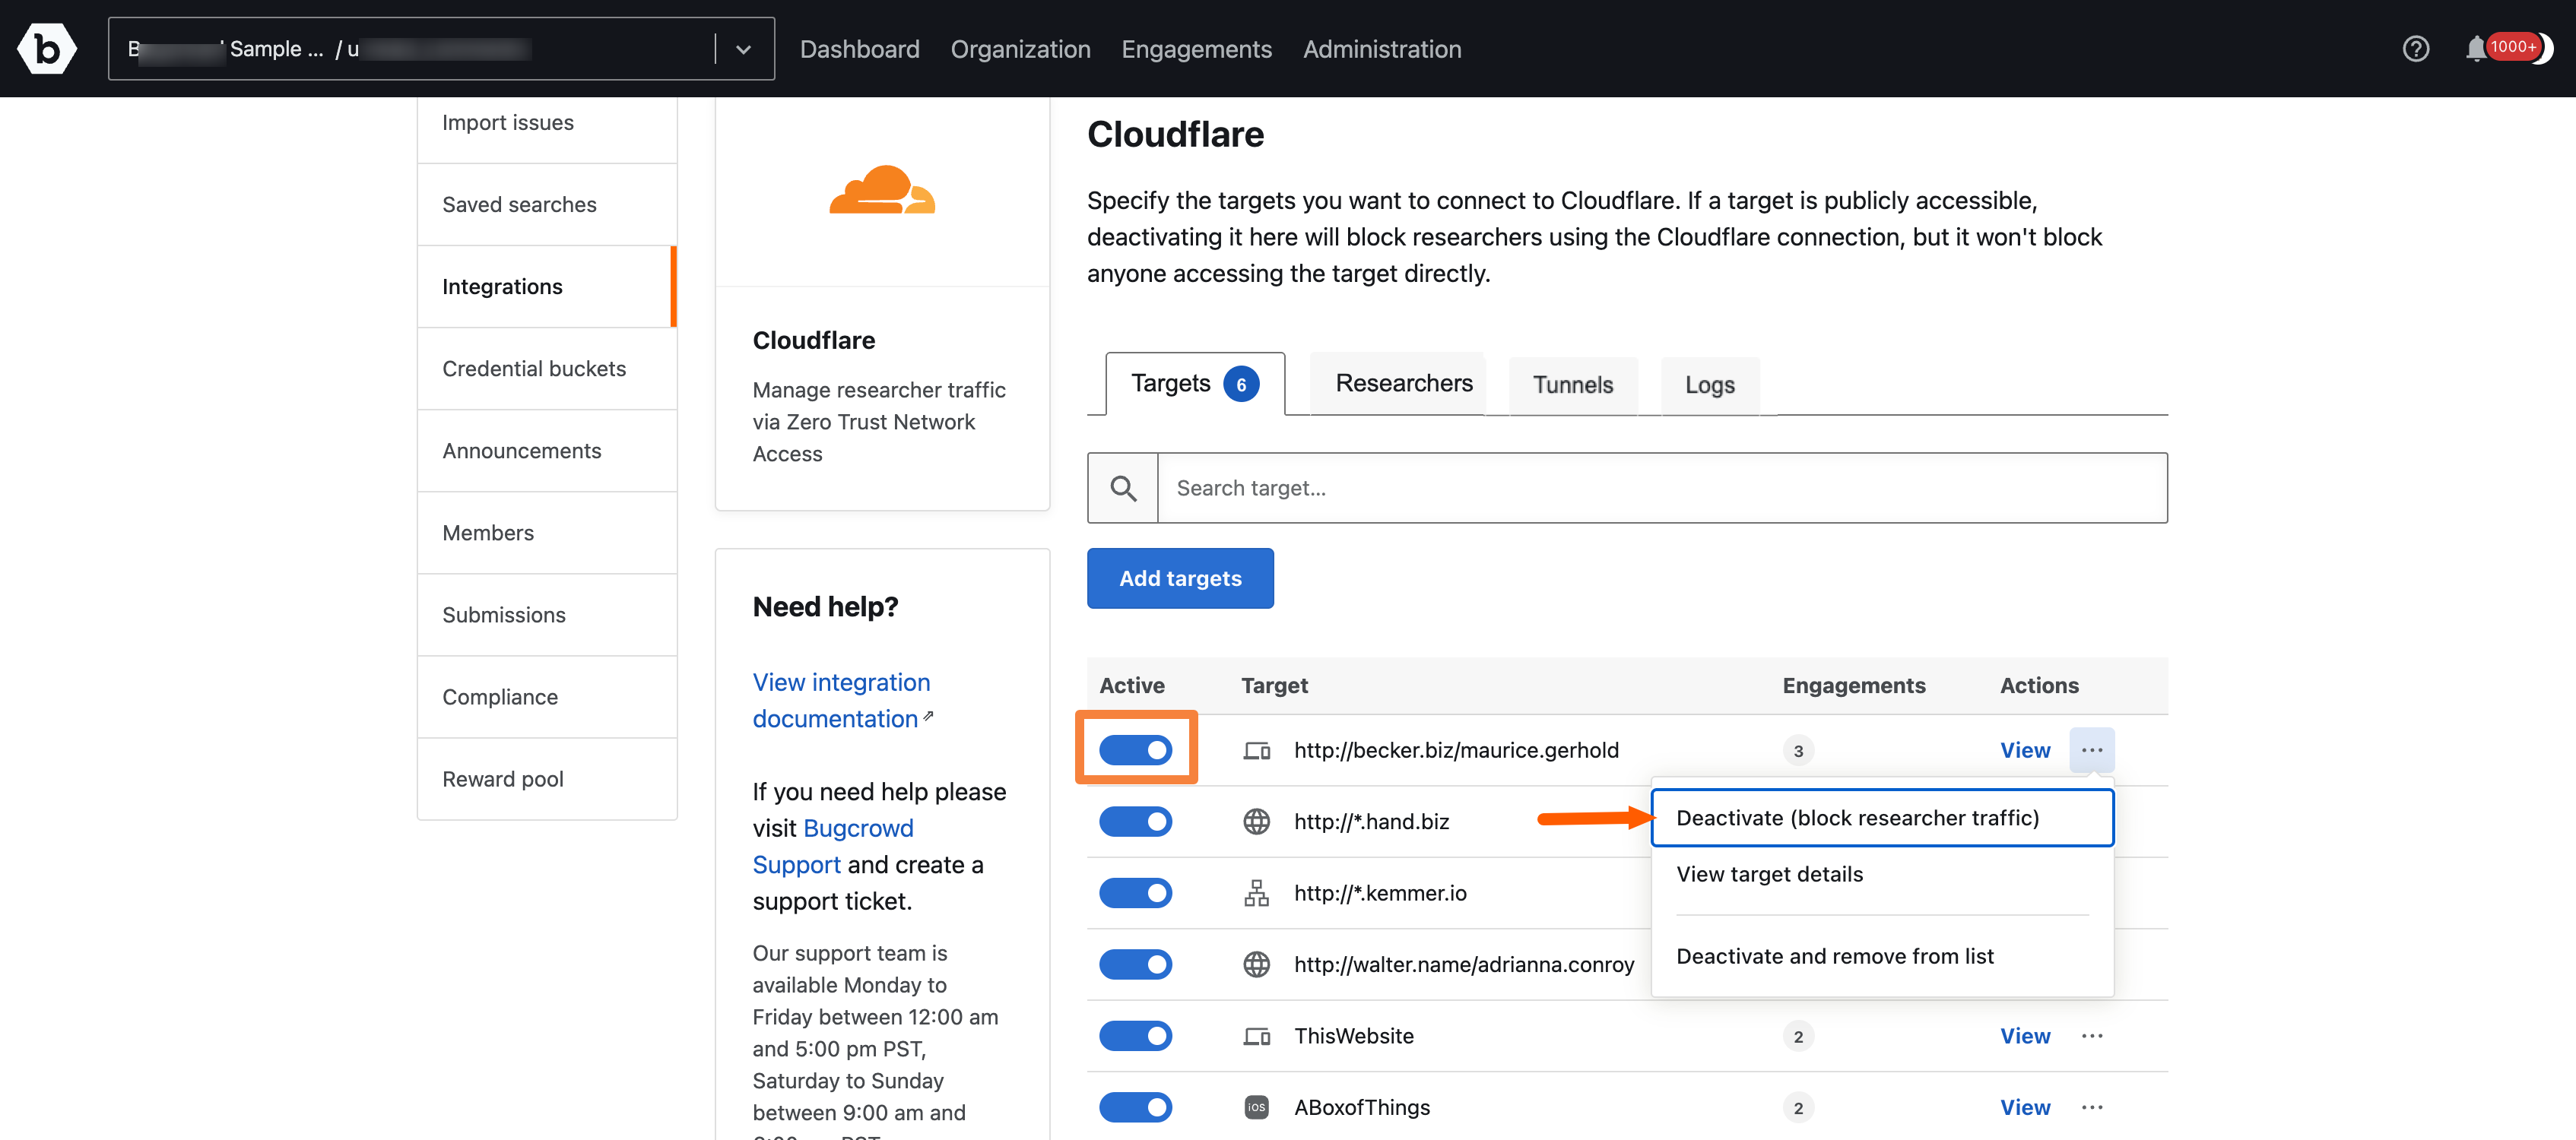Click the Active column header
Image resolution: width=2576 pixels, height=1140 pixels.
coord(1131,685)
